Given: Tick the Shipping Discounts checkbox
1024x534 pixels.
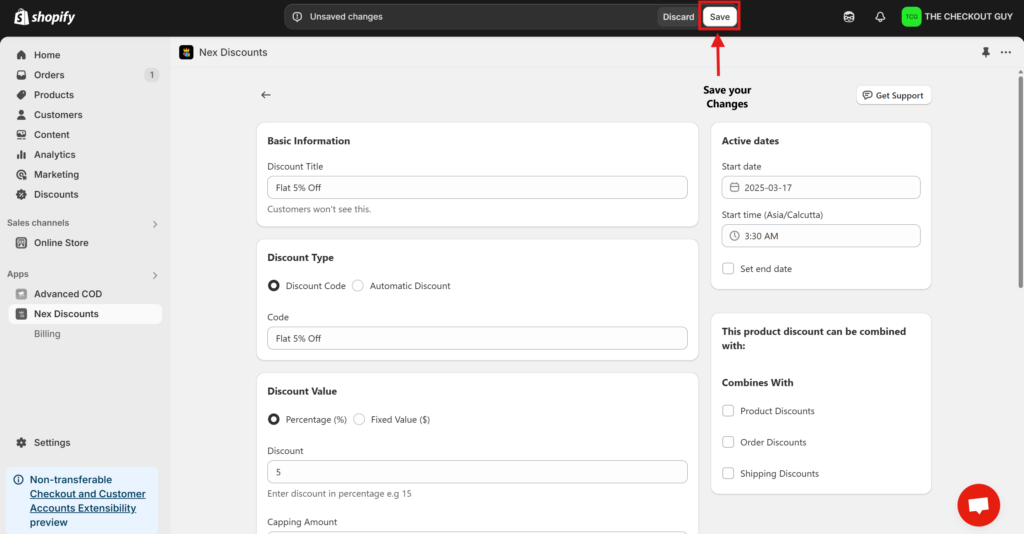Looking at the screenshot, I should [x=728, y=474].
